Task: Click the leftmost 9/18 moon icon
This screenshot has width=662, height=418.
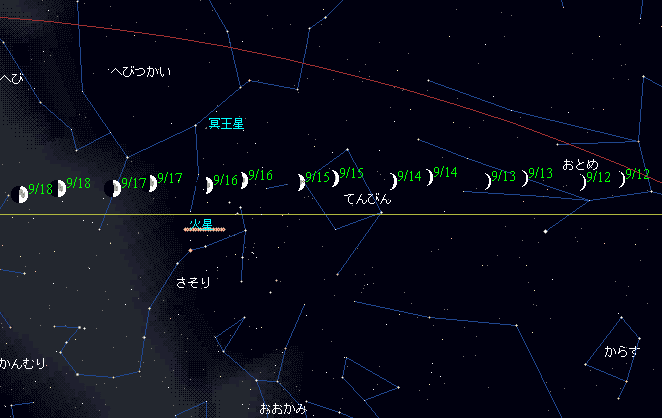Action: [x=18, y=193]
